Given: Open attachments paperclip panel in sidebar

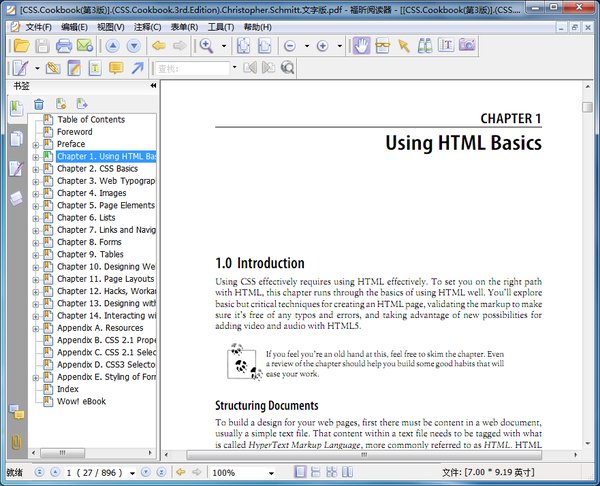Looking at the screenshot, I should 16,443.
